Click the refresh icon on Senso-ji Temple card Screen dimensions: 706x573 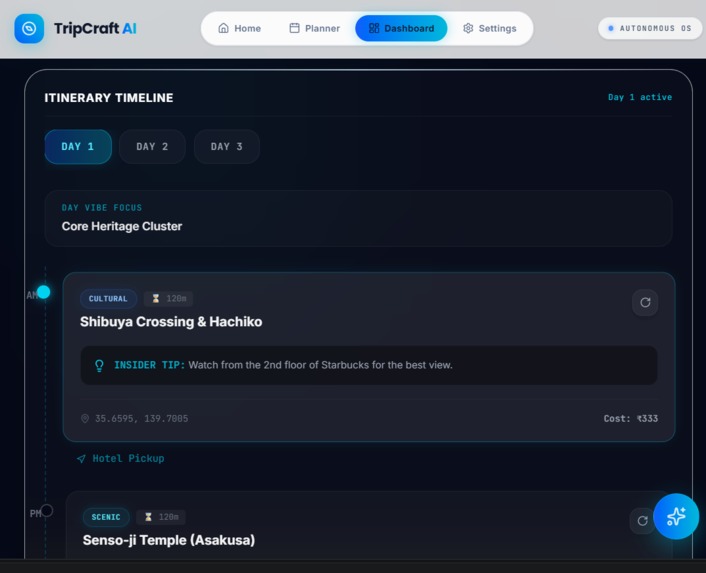point(643,521)
